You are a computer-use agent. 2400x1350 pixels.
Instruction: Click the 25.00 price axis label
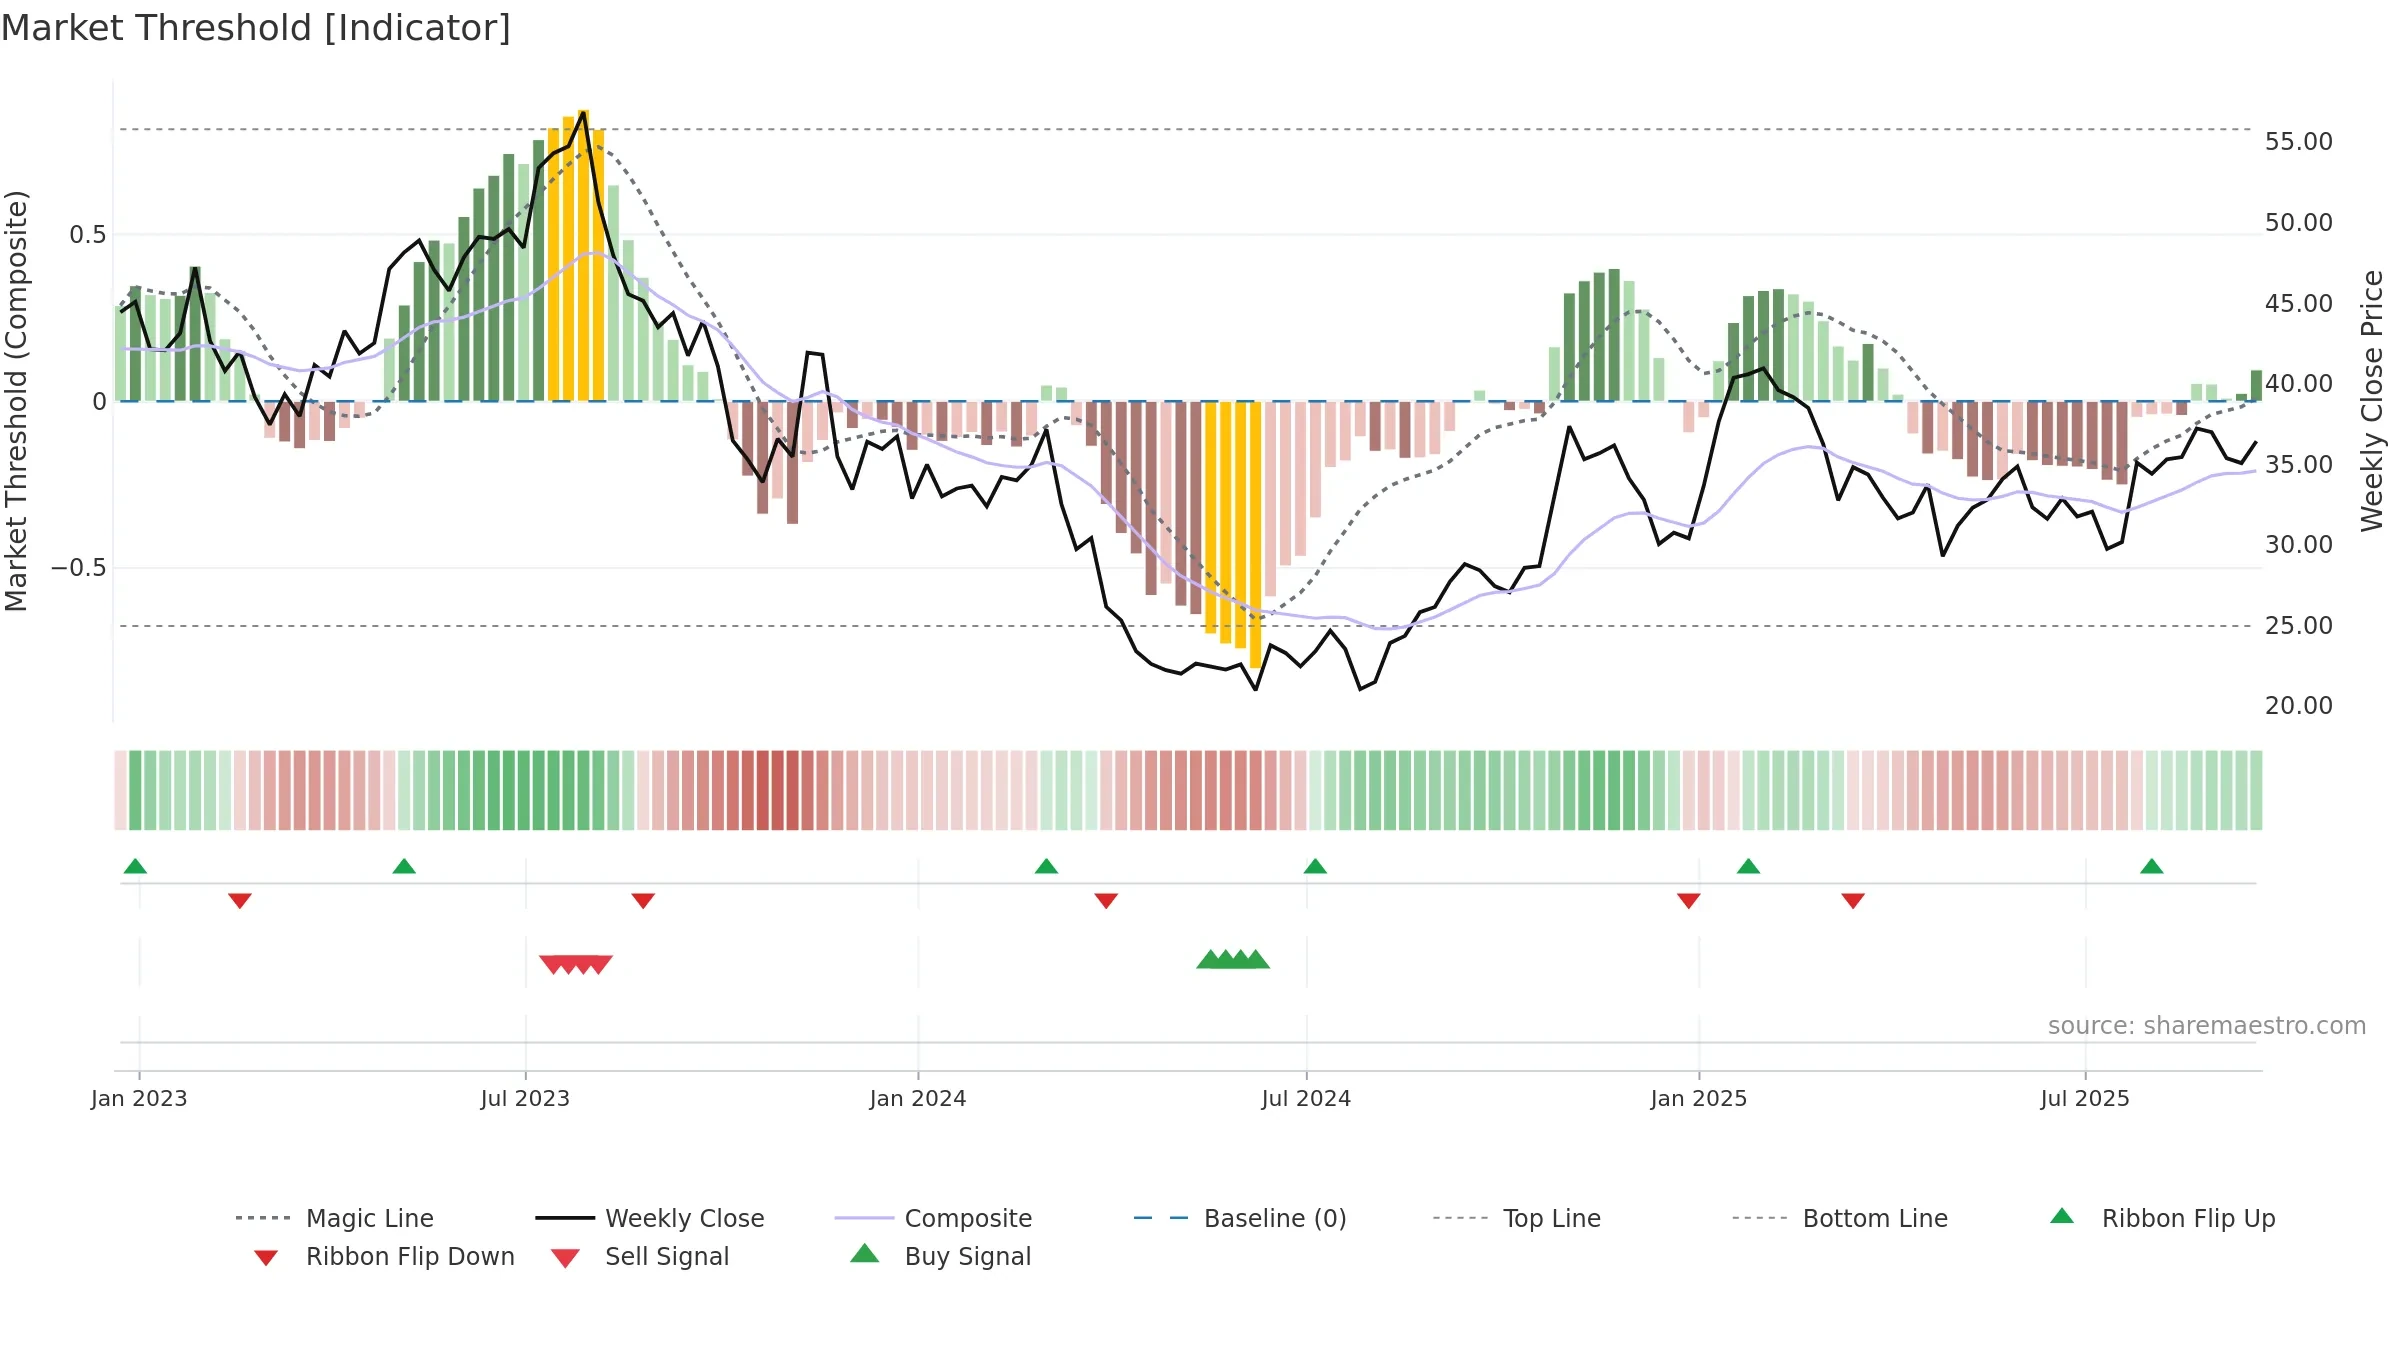(x=2299, y=625)
